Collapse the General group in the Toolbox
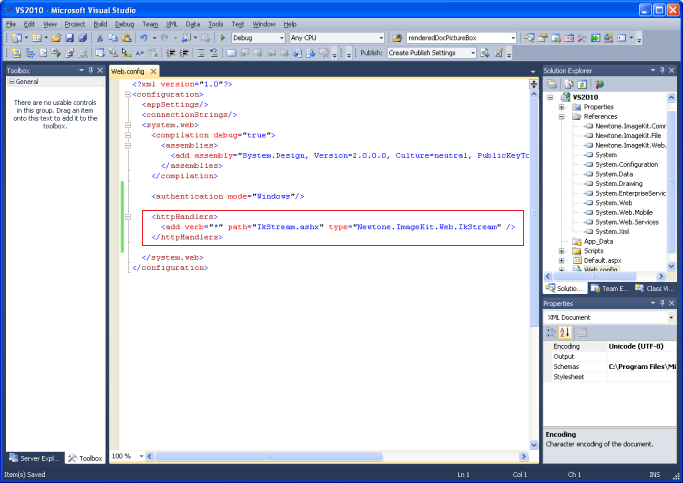 pos(12,81)
